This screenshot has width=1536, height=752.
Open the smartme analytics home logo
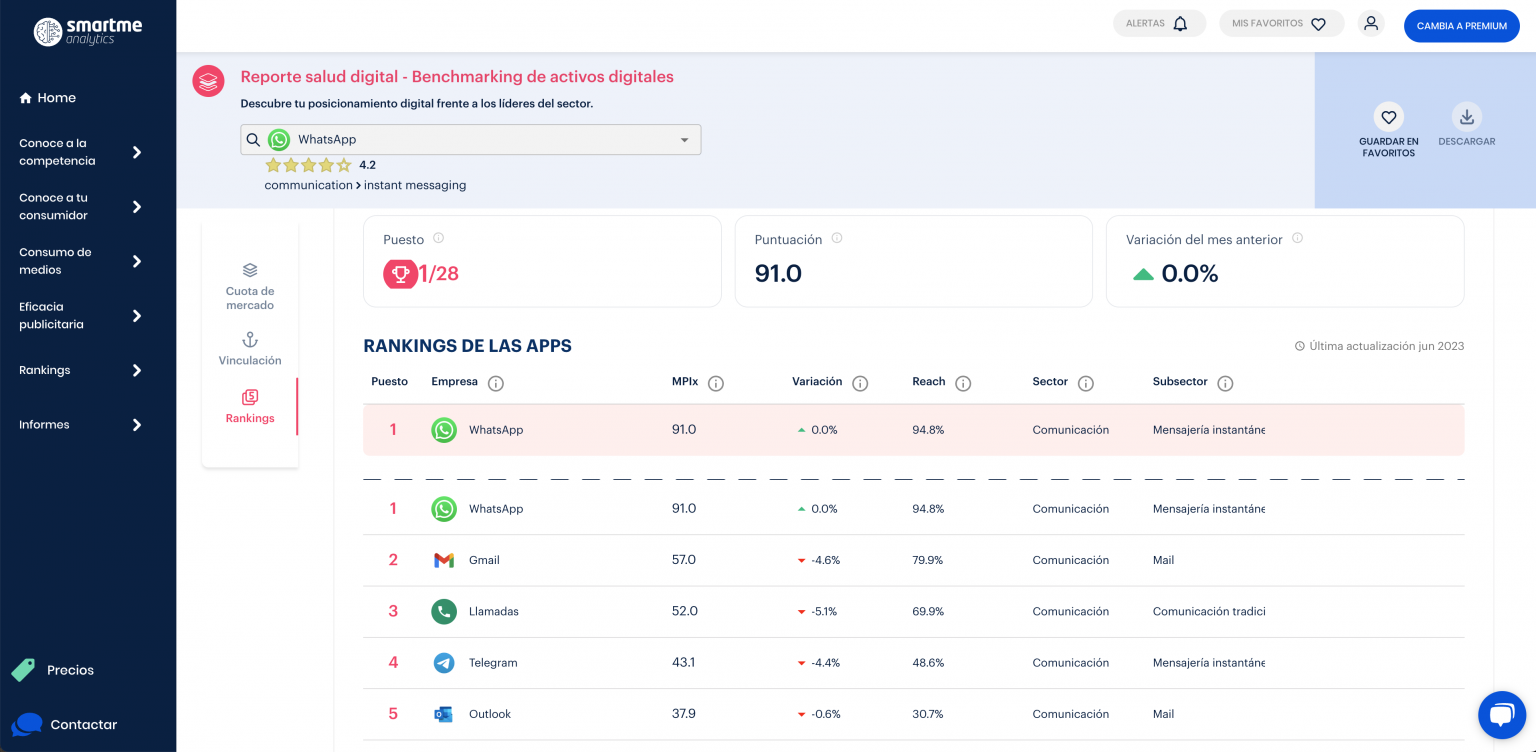[88, 31]
